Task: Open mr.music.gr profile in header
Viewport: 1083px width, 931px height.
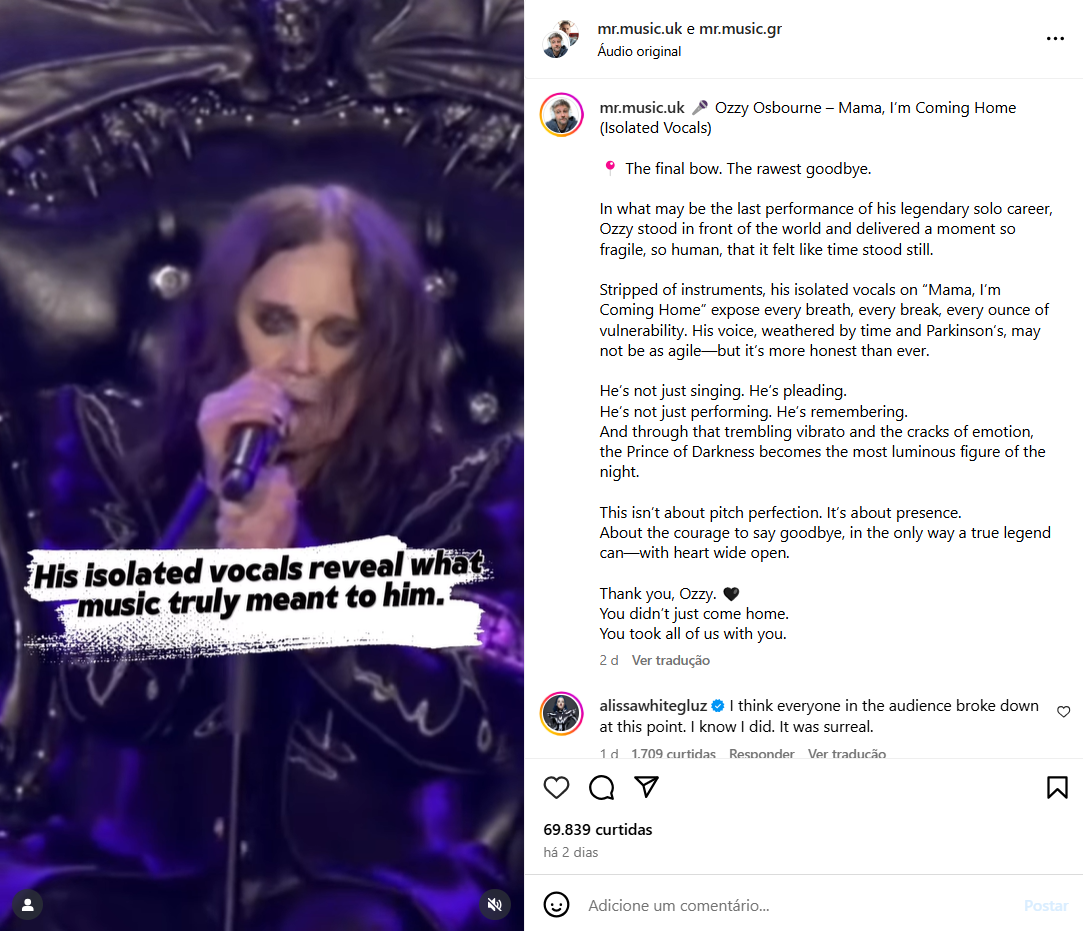Action: (740, 29)
